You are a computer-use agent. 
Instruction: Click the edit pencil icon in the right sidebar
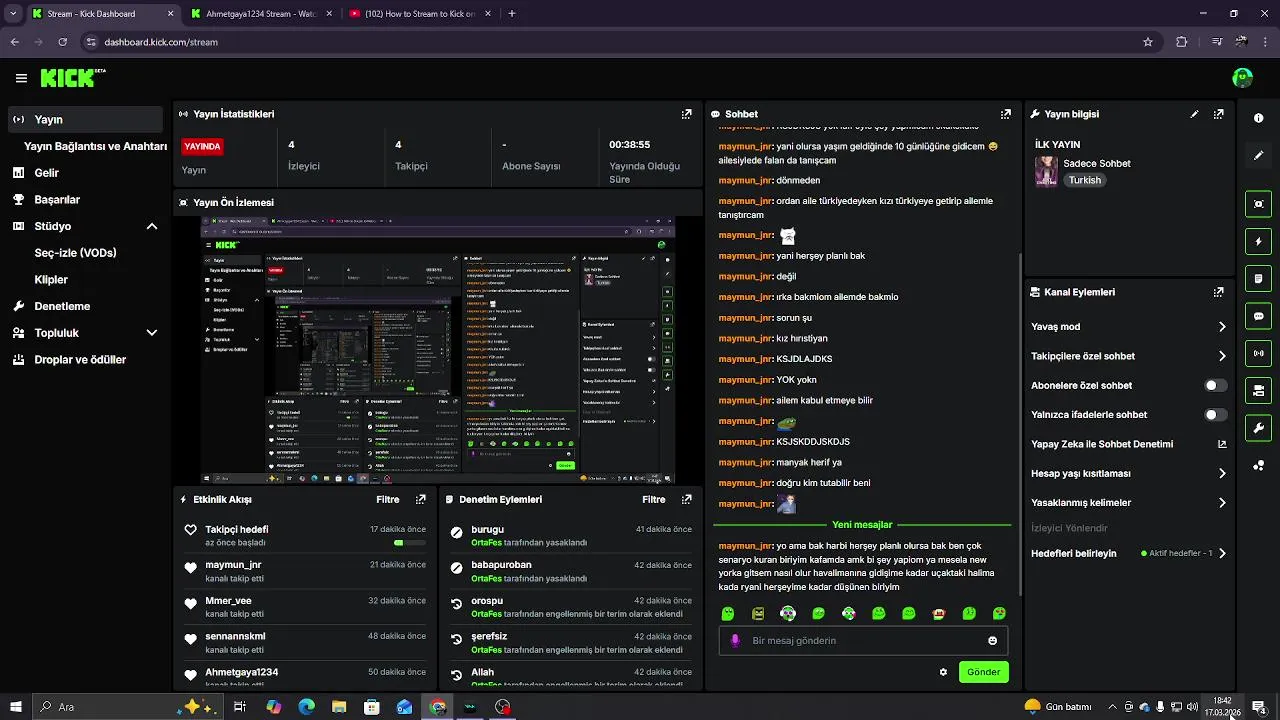point(1258,156)
